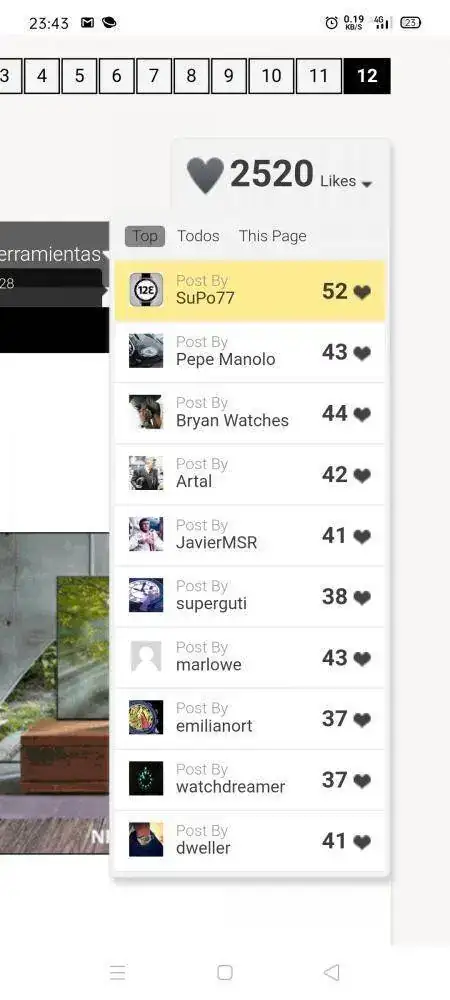The width and height of the screenshot is (450, 1000).
Task: Switch to the Todos tab
Action: click(198, 236)
